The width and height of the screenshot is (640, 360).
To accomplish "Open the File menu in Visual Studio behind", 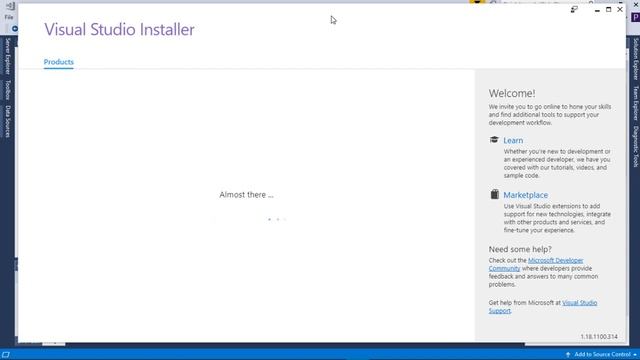I will point(9,17).
